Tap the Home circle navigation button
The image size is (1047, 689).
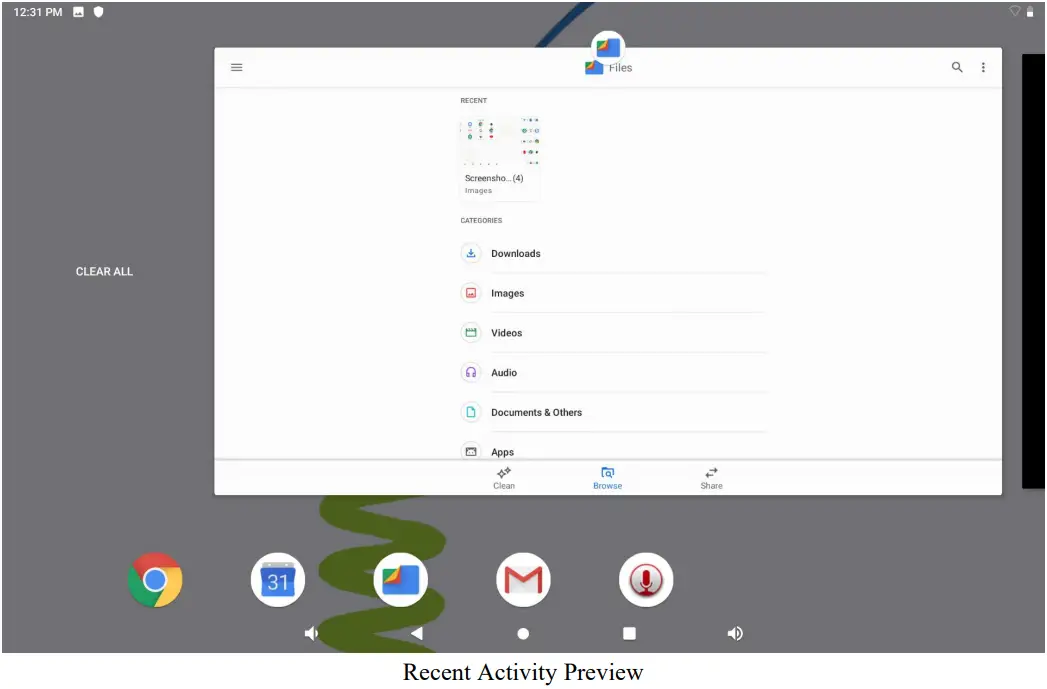point(523,633)
